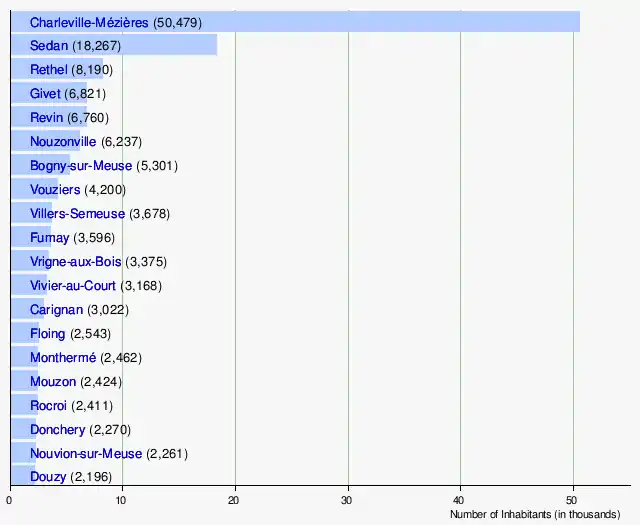This screenshot has width=640, height=525.
Task: Follow the Carignan link
Action: tap(56, 310)
